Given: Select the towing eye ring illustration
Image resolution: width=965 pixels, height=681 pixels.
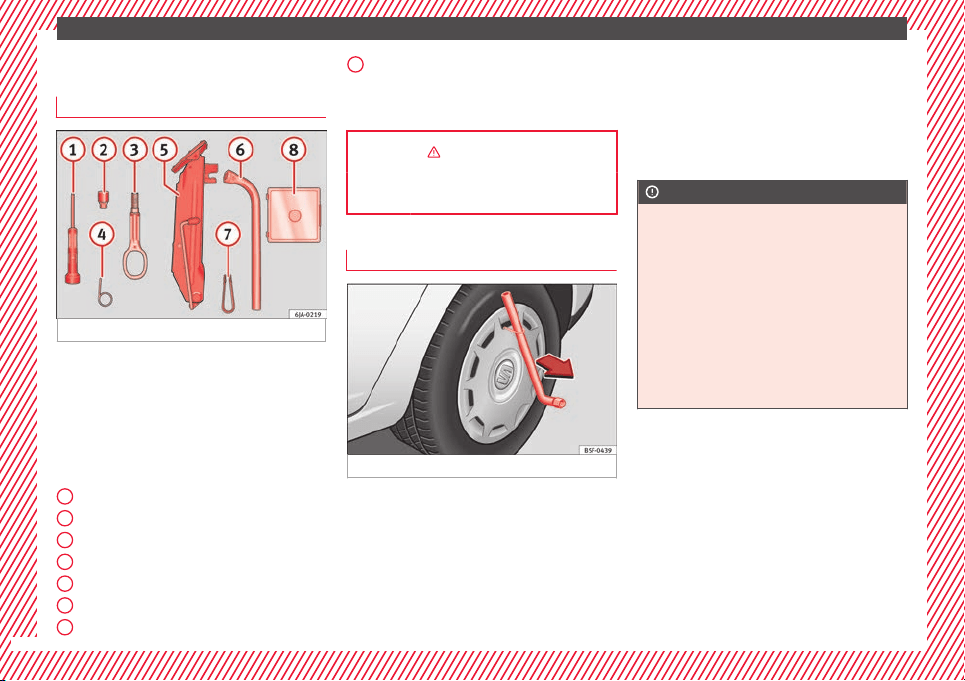Looking at the screenshot, I should (135, 237).
